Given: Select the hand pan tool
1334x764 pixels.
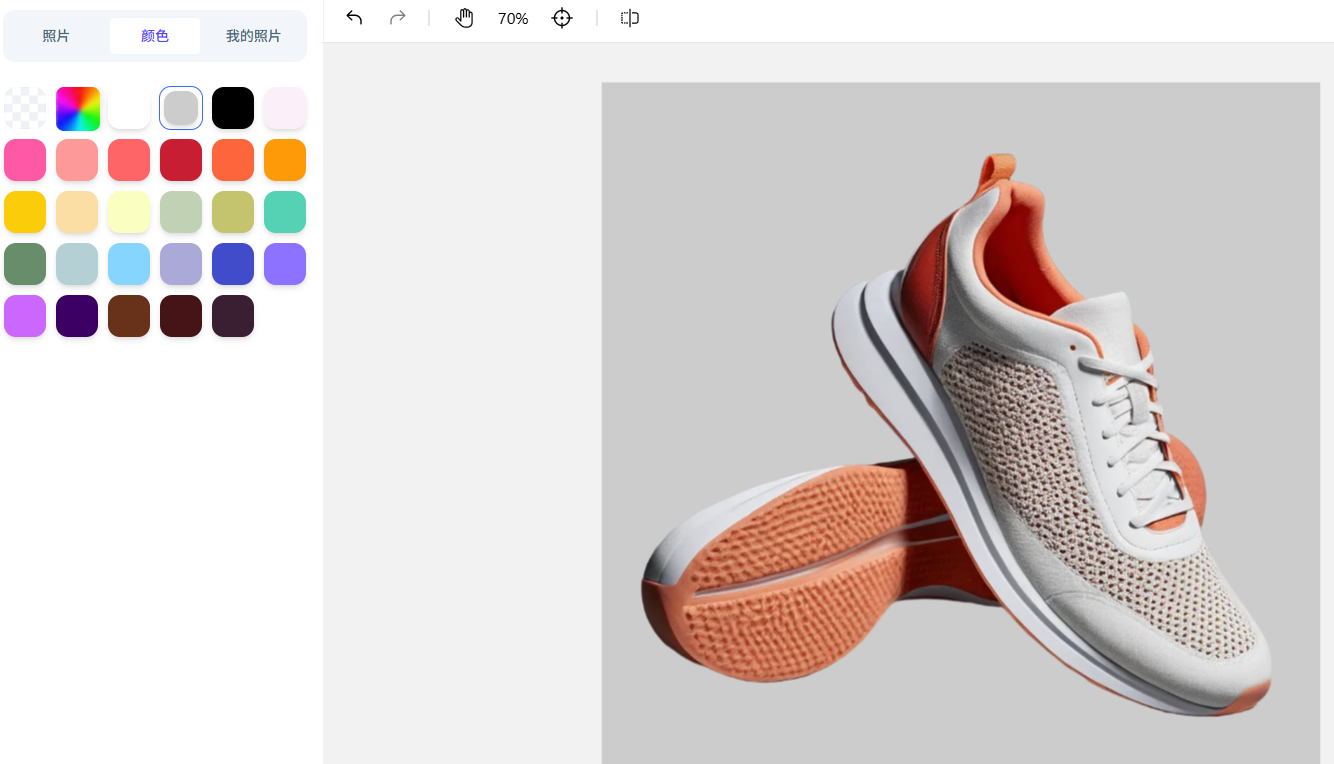Looking at the screenshot, I should 464,18.
